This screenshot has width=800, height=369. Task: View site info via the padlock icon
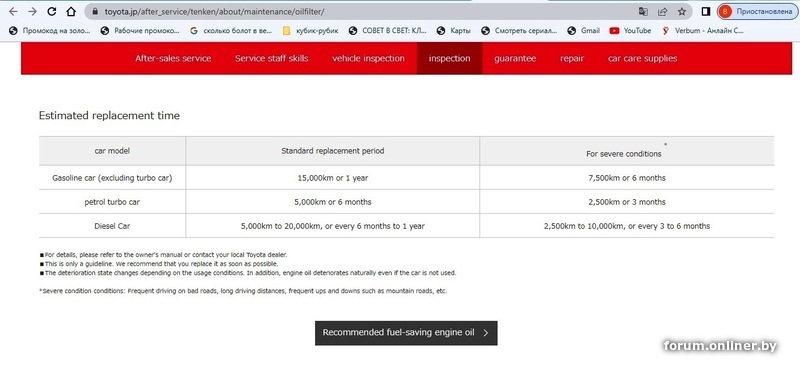94,11
